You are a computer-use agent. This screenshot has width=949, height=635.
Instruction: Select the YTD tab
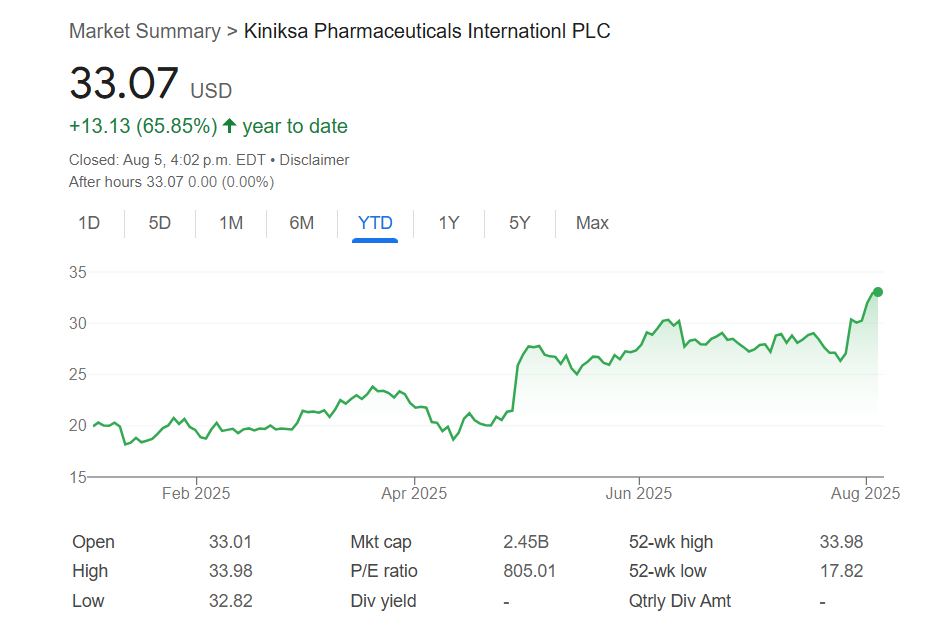[x=374, y=223]
